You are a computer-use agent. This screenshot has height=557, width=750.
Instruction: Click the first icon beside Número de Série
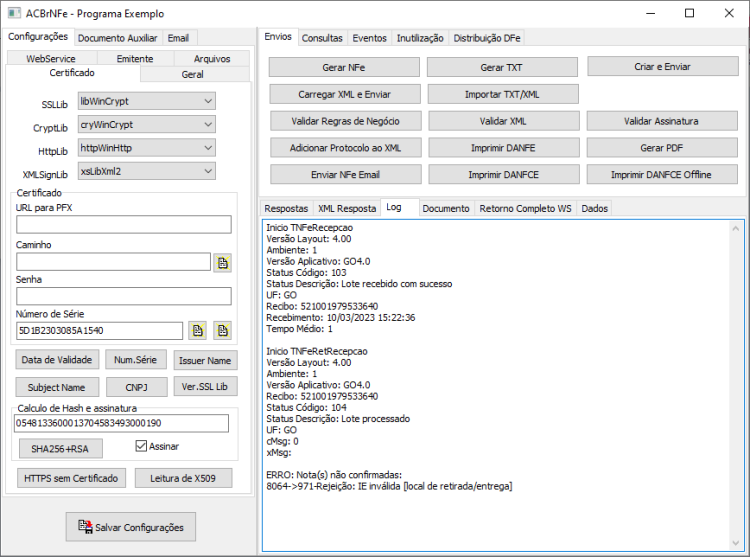pyautogui.click(x=198, y=330)
